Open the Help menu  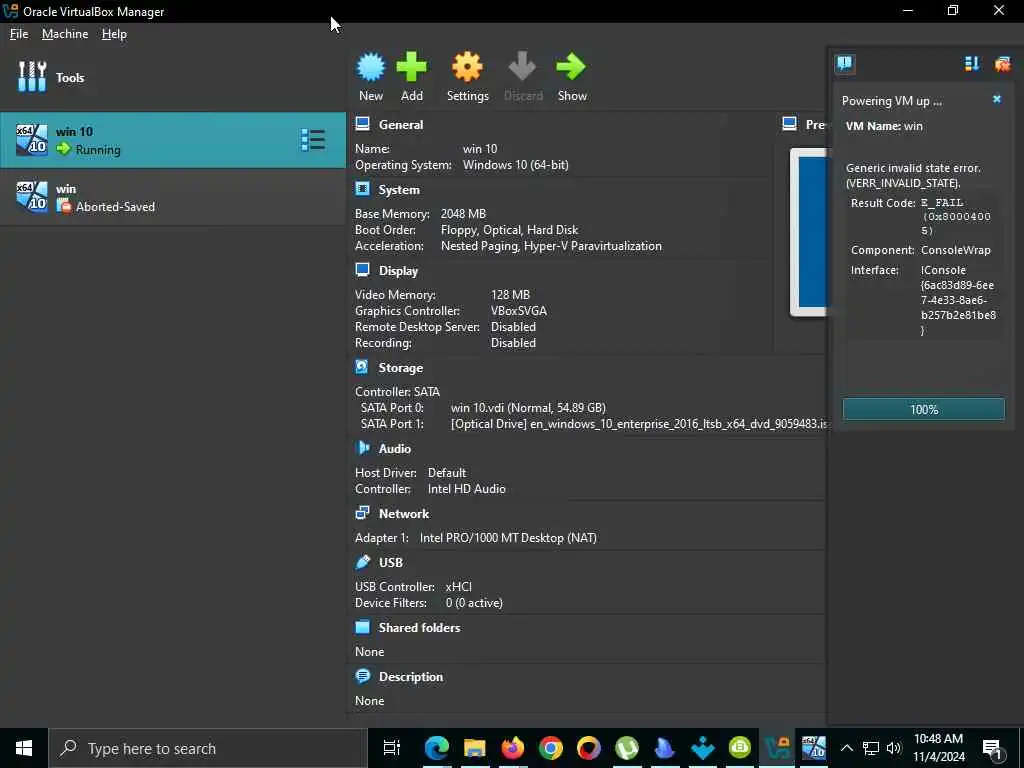tap(114, 34)
